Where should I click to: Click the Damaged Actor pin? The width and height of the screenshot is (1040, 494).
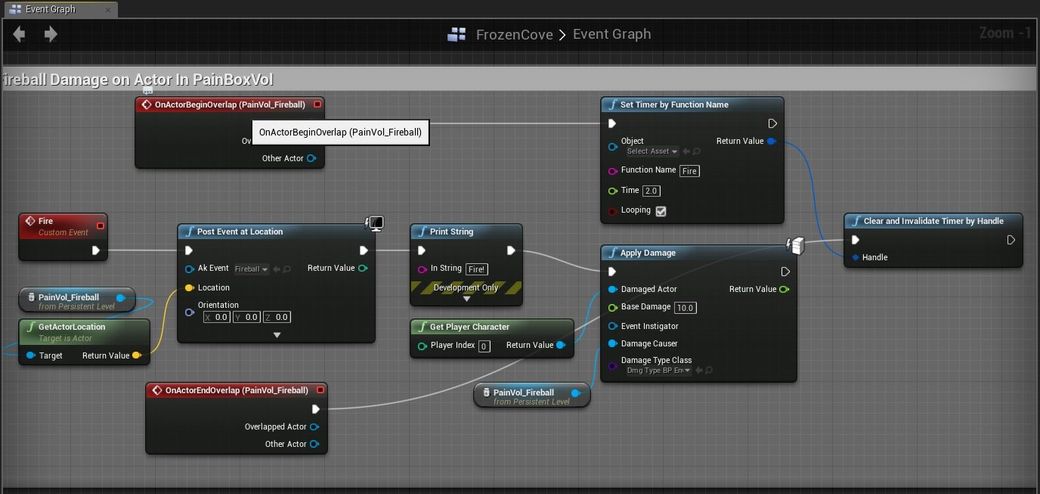coord(613,289)
